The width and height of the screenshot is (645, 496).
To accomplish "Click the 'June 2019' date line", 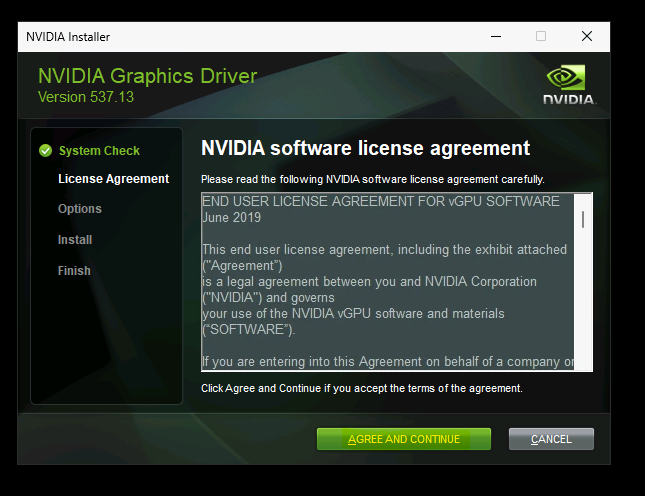I will point(231,218).
